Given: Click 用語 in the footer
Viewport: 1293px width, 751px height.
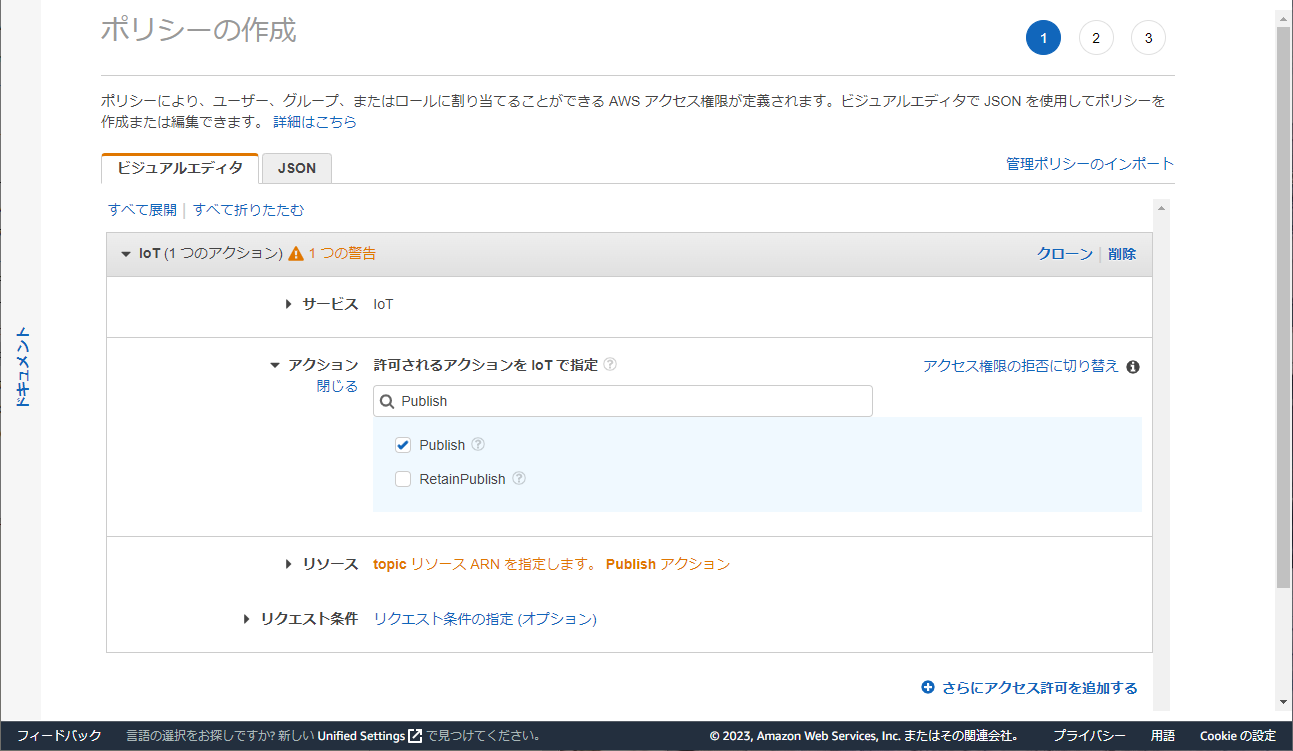Looking at the screenshot, I should [1163, 736].
